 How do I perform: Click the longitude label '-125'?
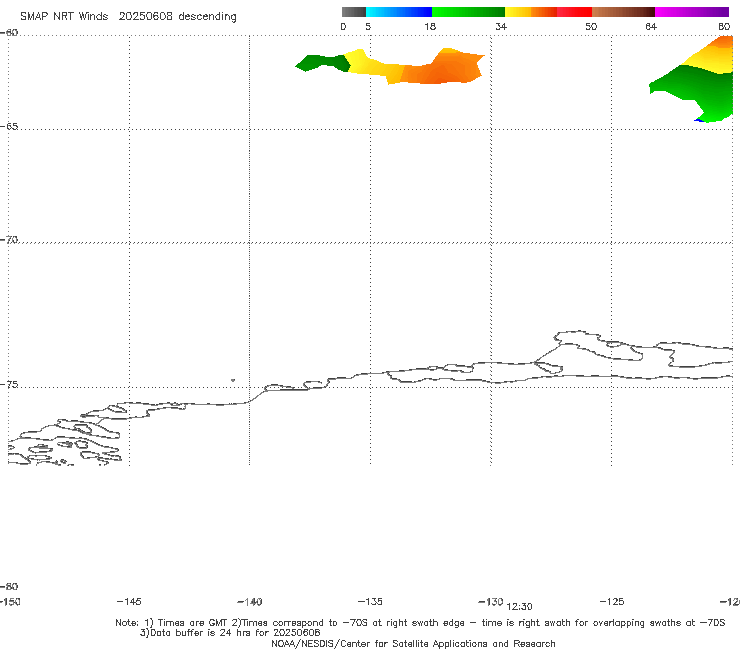click(612, 602)
